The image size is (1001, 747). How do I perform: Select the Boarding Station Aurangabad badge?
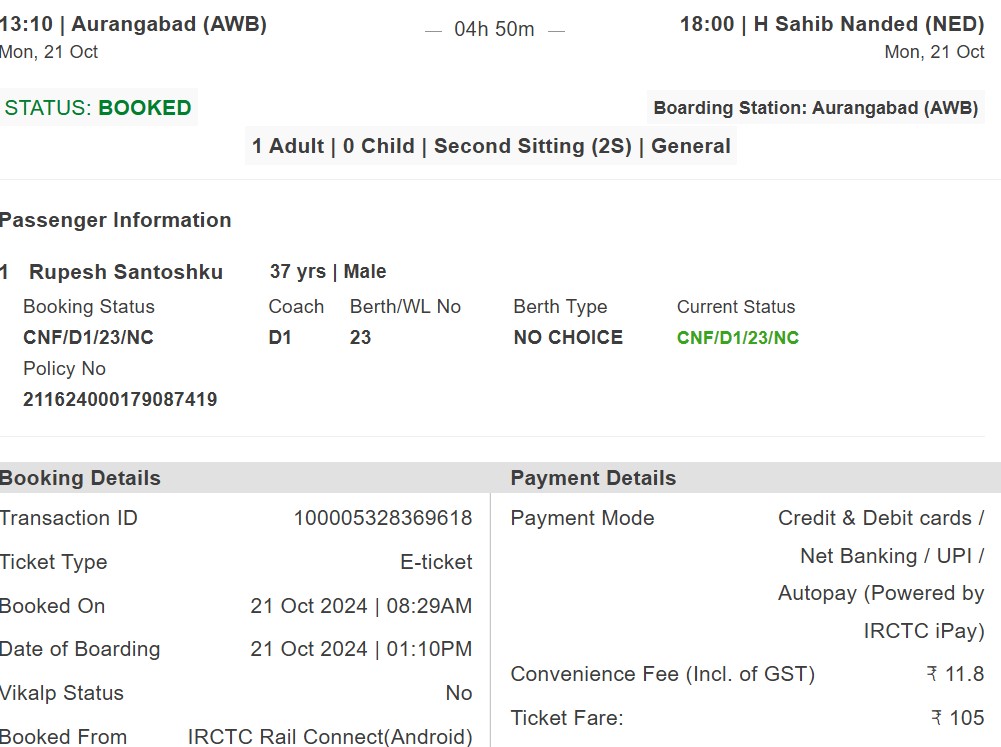click(x=815, y=107)
